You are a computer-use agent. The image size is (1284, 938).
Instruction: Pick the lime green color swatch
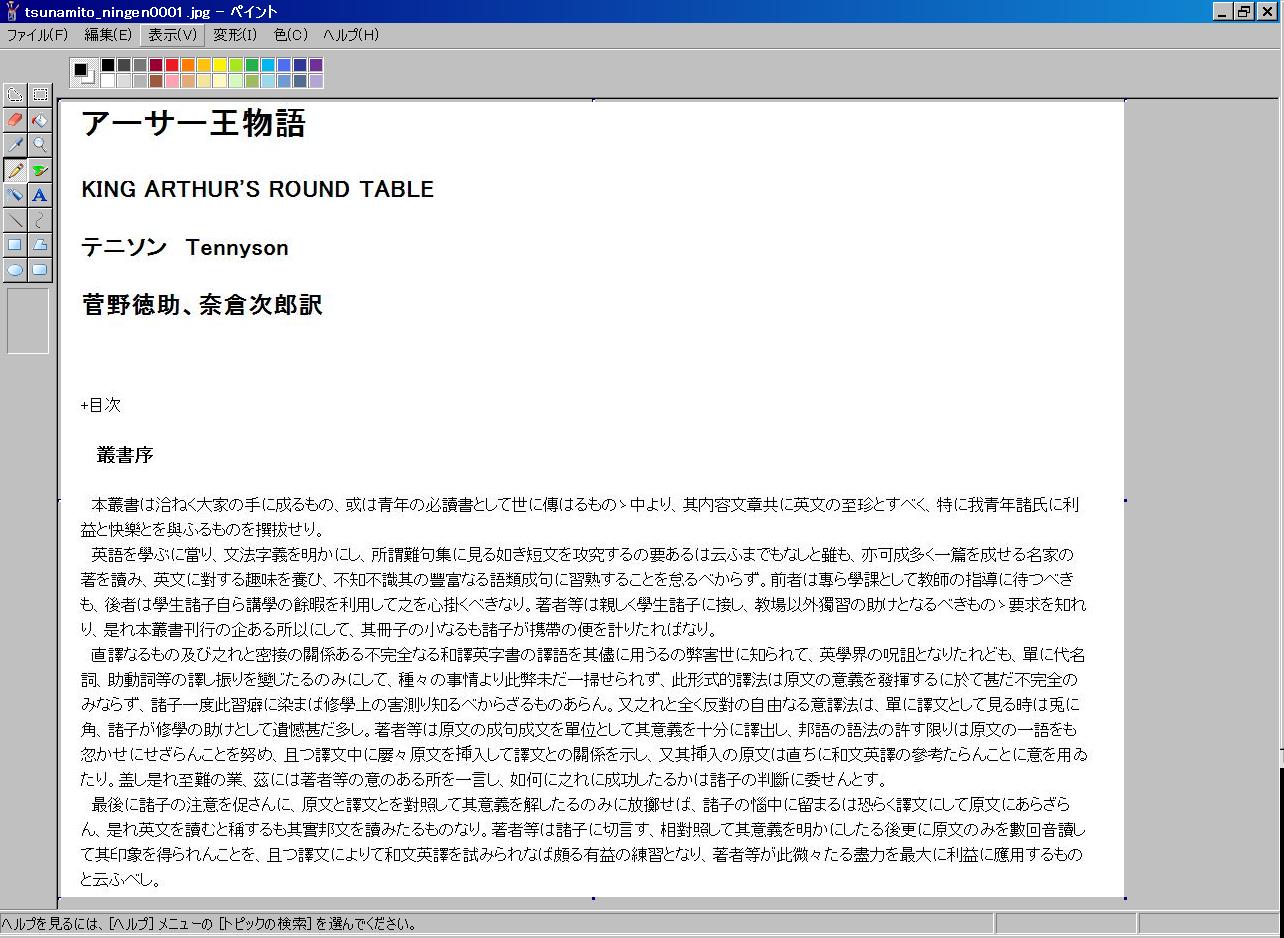(x=236, y=65)
